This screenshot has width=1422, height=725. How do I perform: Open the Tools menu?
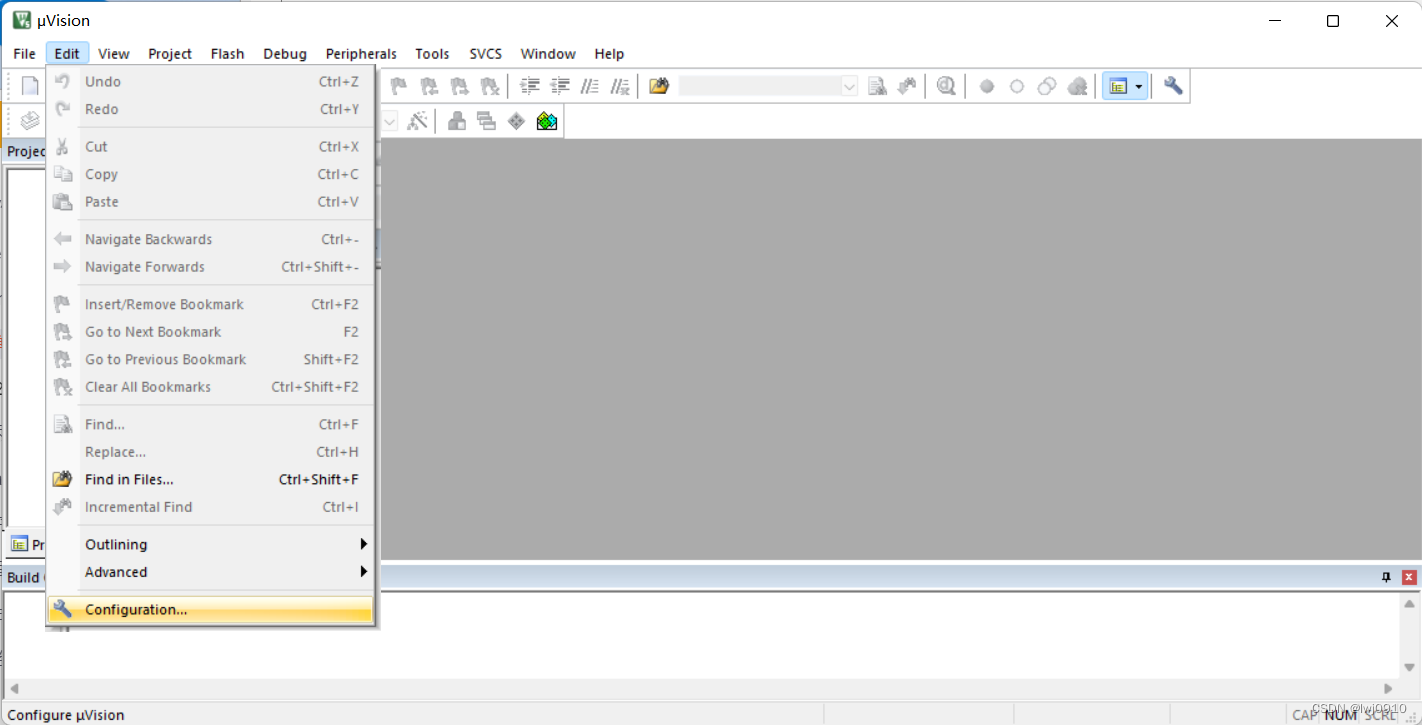432,54
